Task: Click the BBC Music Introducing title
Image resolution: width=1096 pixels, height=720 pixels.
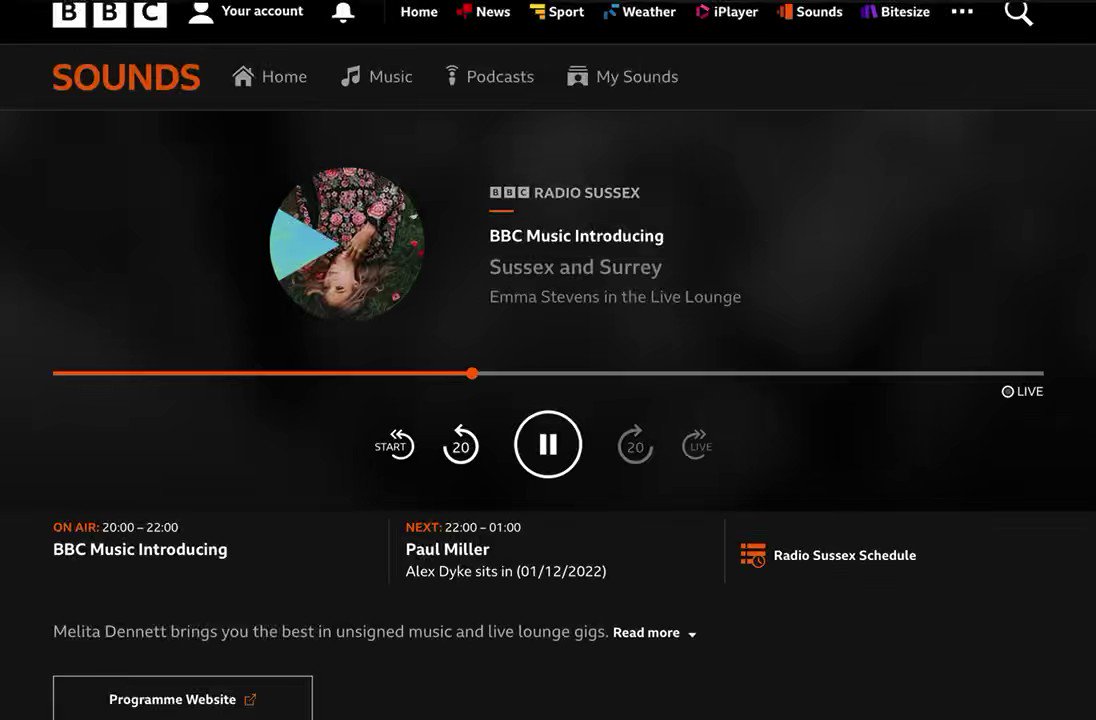Action: (577, 236)
